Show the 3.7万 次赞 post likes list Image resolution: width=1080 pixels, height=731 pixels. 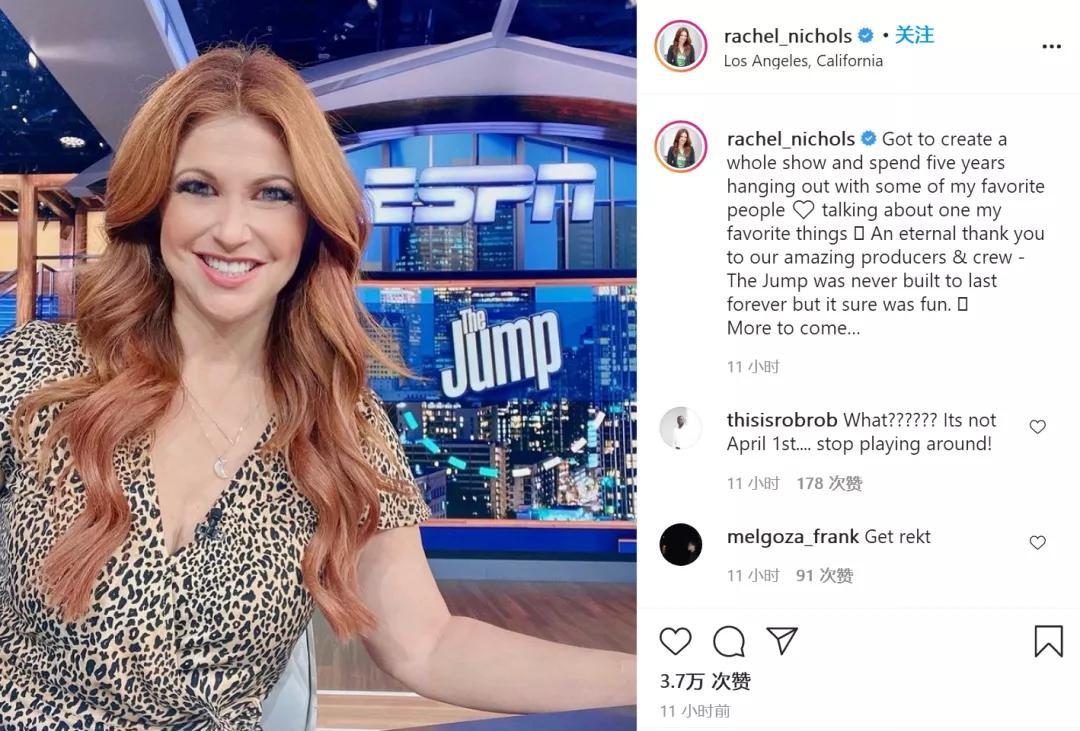705,681
